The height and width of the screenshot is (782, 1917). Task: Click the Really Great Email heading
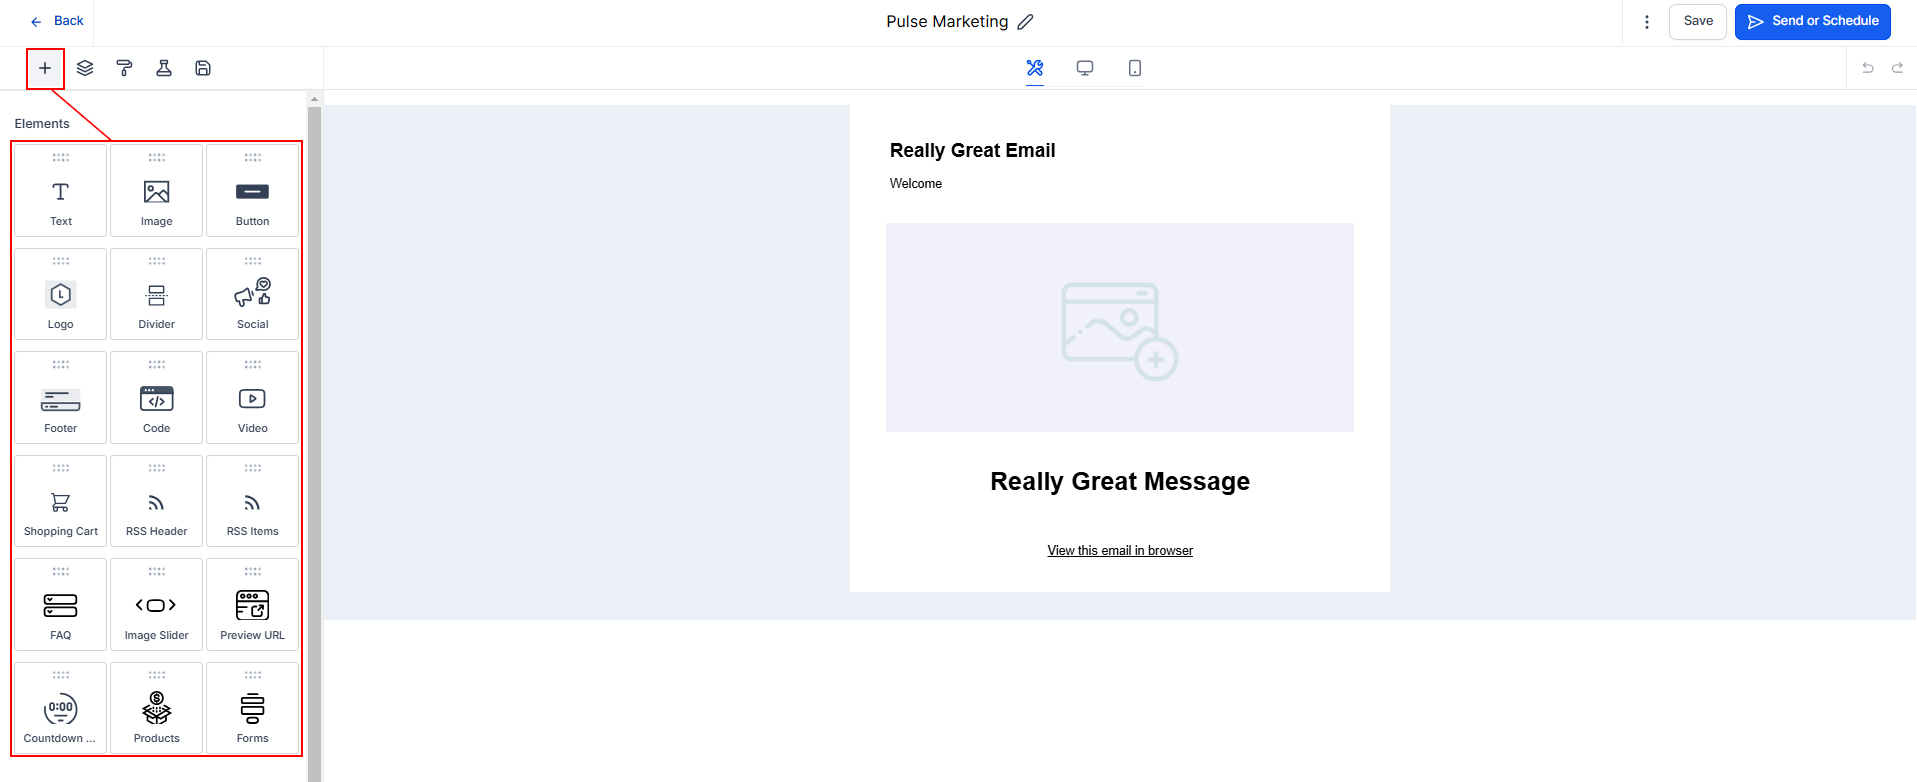973,150
